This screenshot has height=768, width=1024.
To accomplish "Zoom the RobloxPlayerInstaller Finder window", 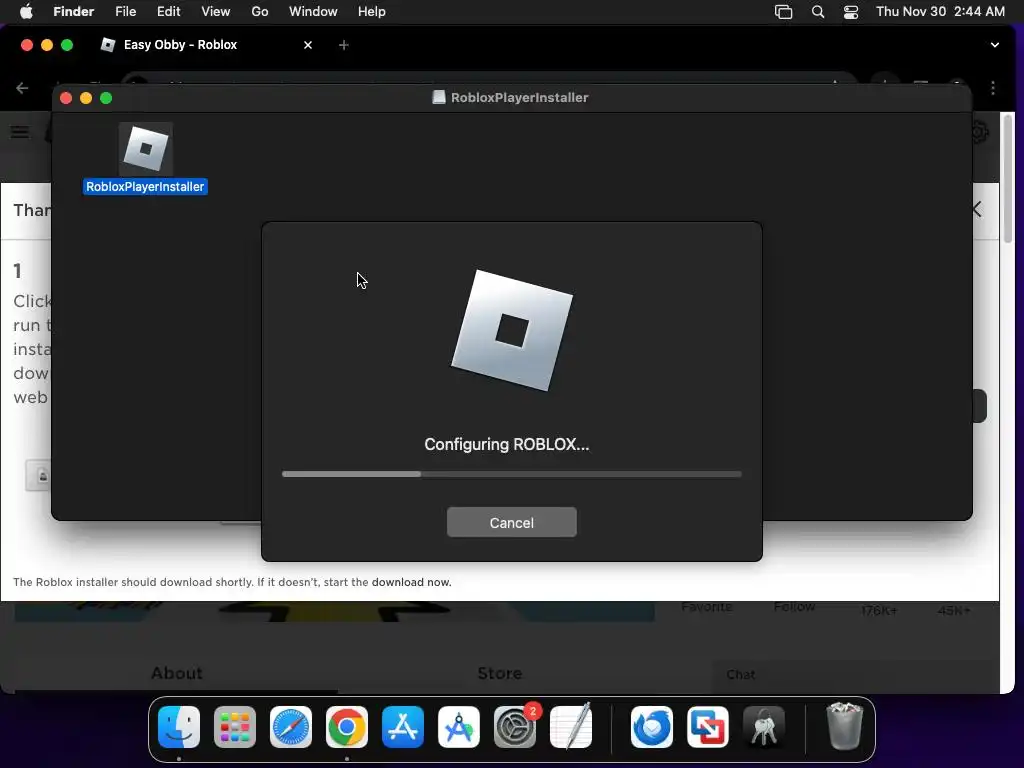I will coord(106,98).
